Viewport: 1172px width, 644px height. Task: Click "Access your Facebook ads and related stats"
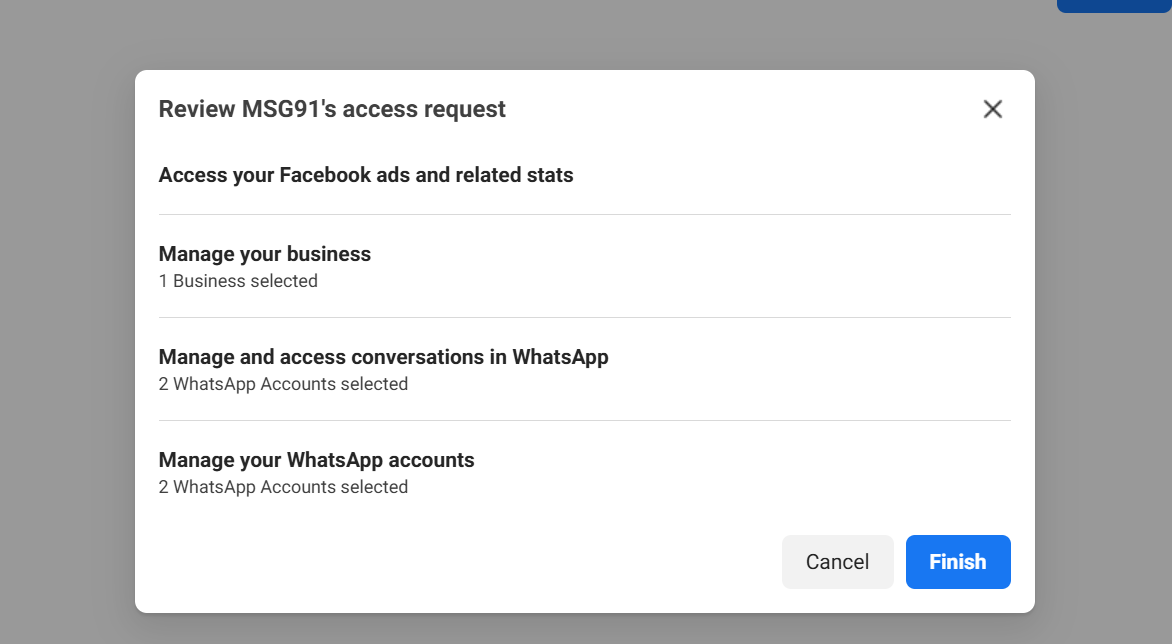pyautogui.click(x=366, y=175)
